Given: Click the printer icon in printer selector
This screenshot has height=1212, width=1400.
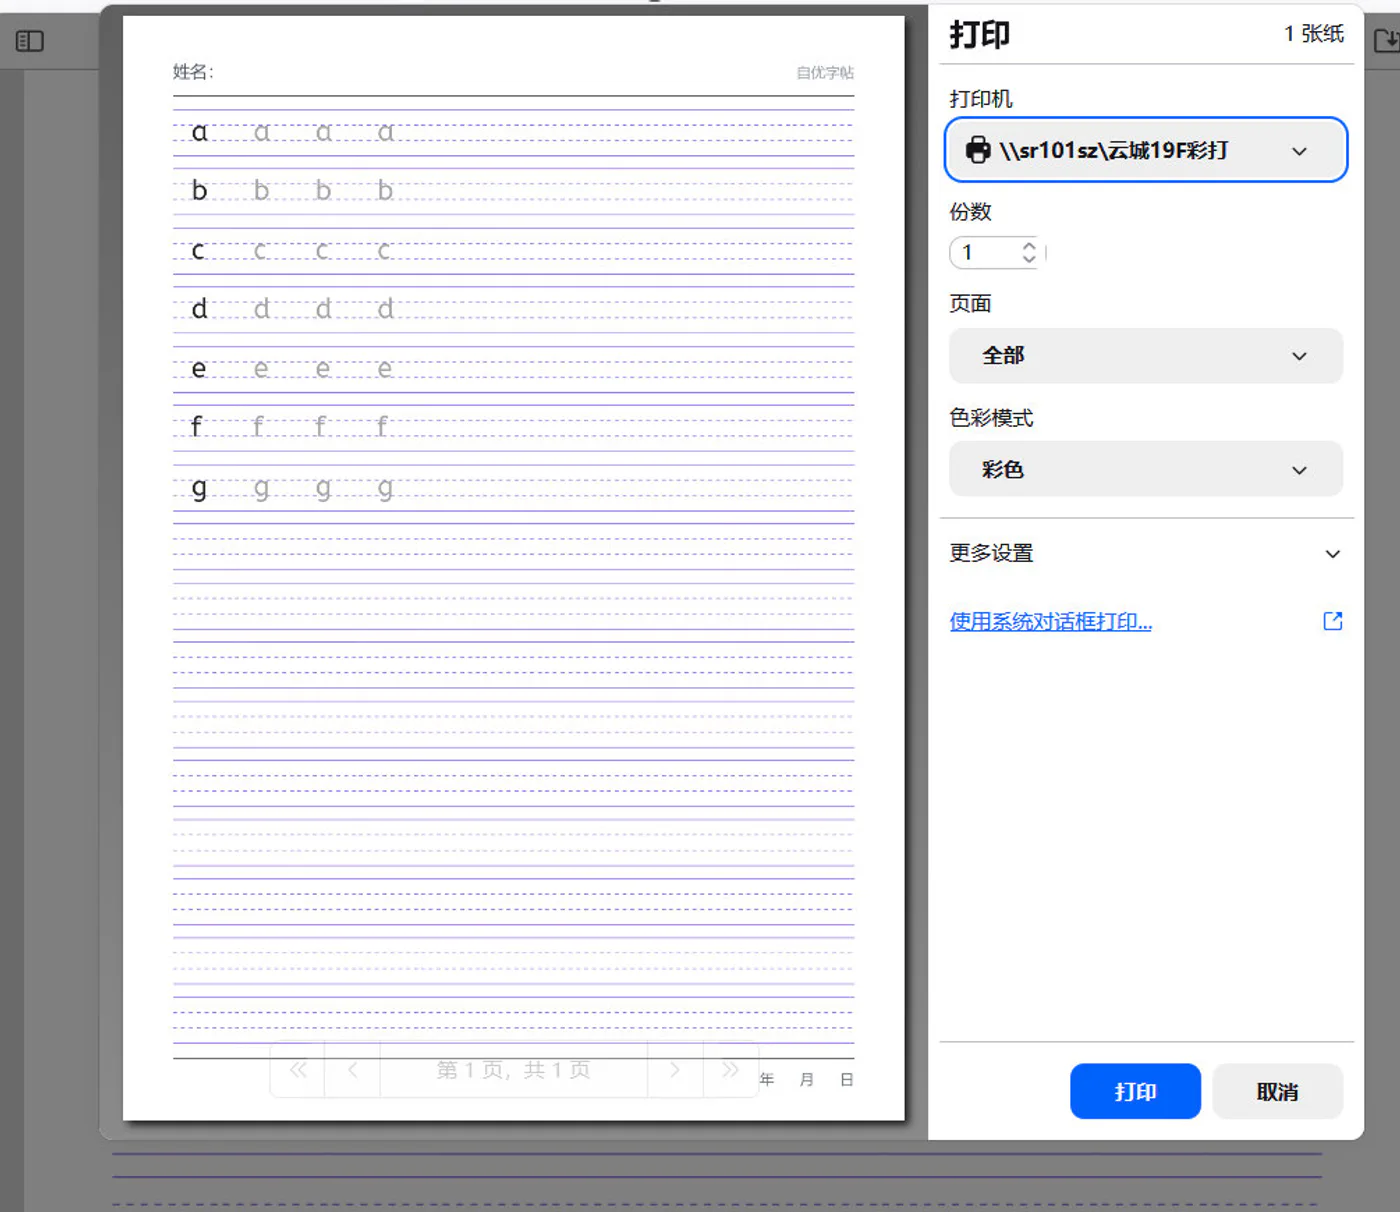Looking at the screenshot, I should pyautogui.click(x=978, y=150).
